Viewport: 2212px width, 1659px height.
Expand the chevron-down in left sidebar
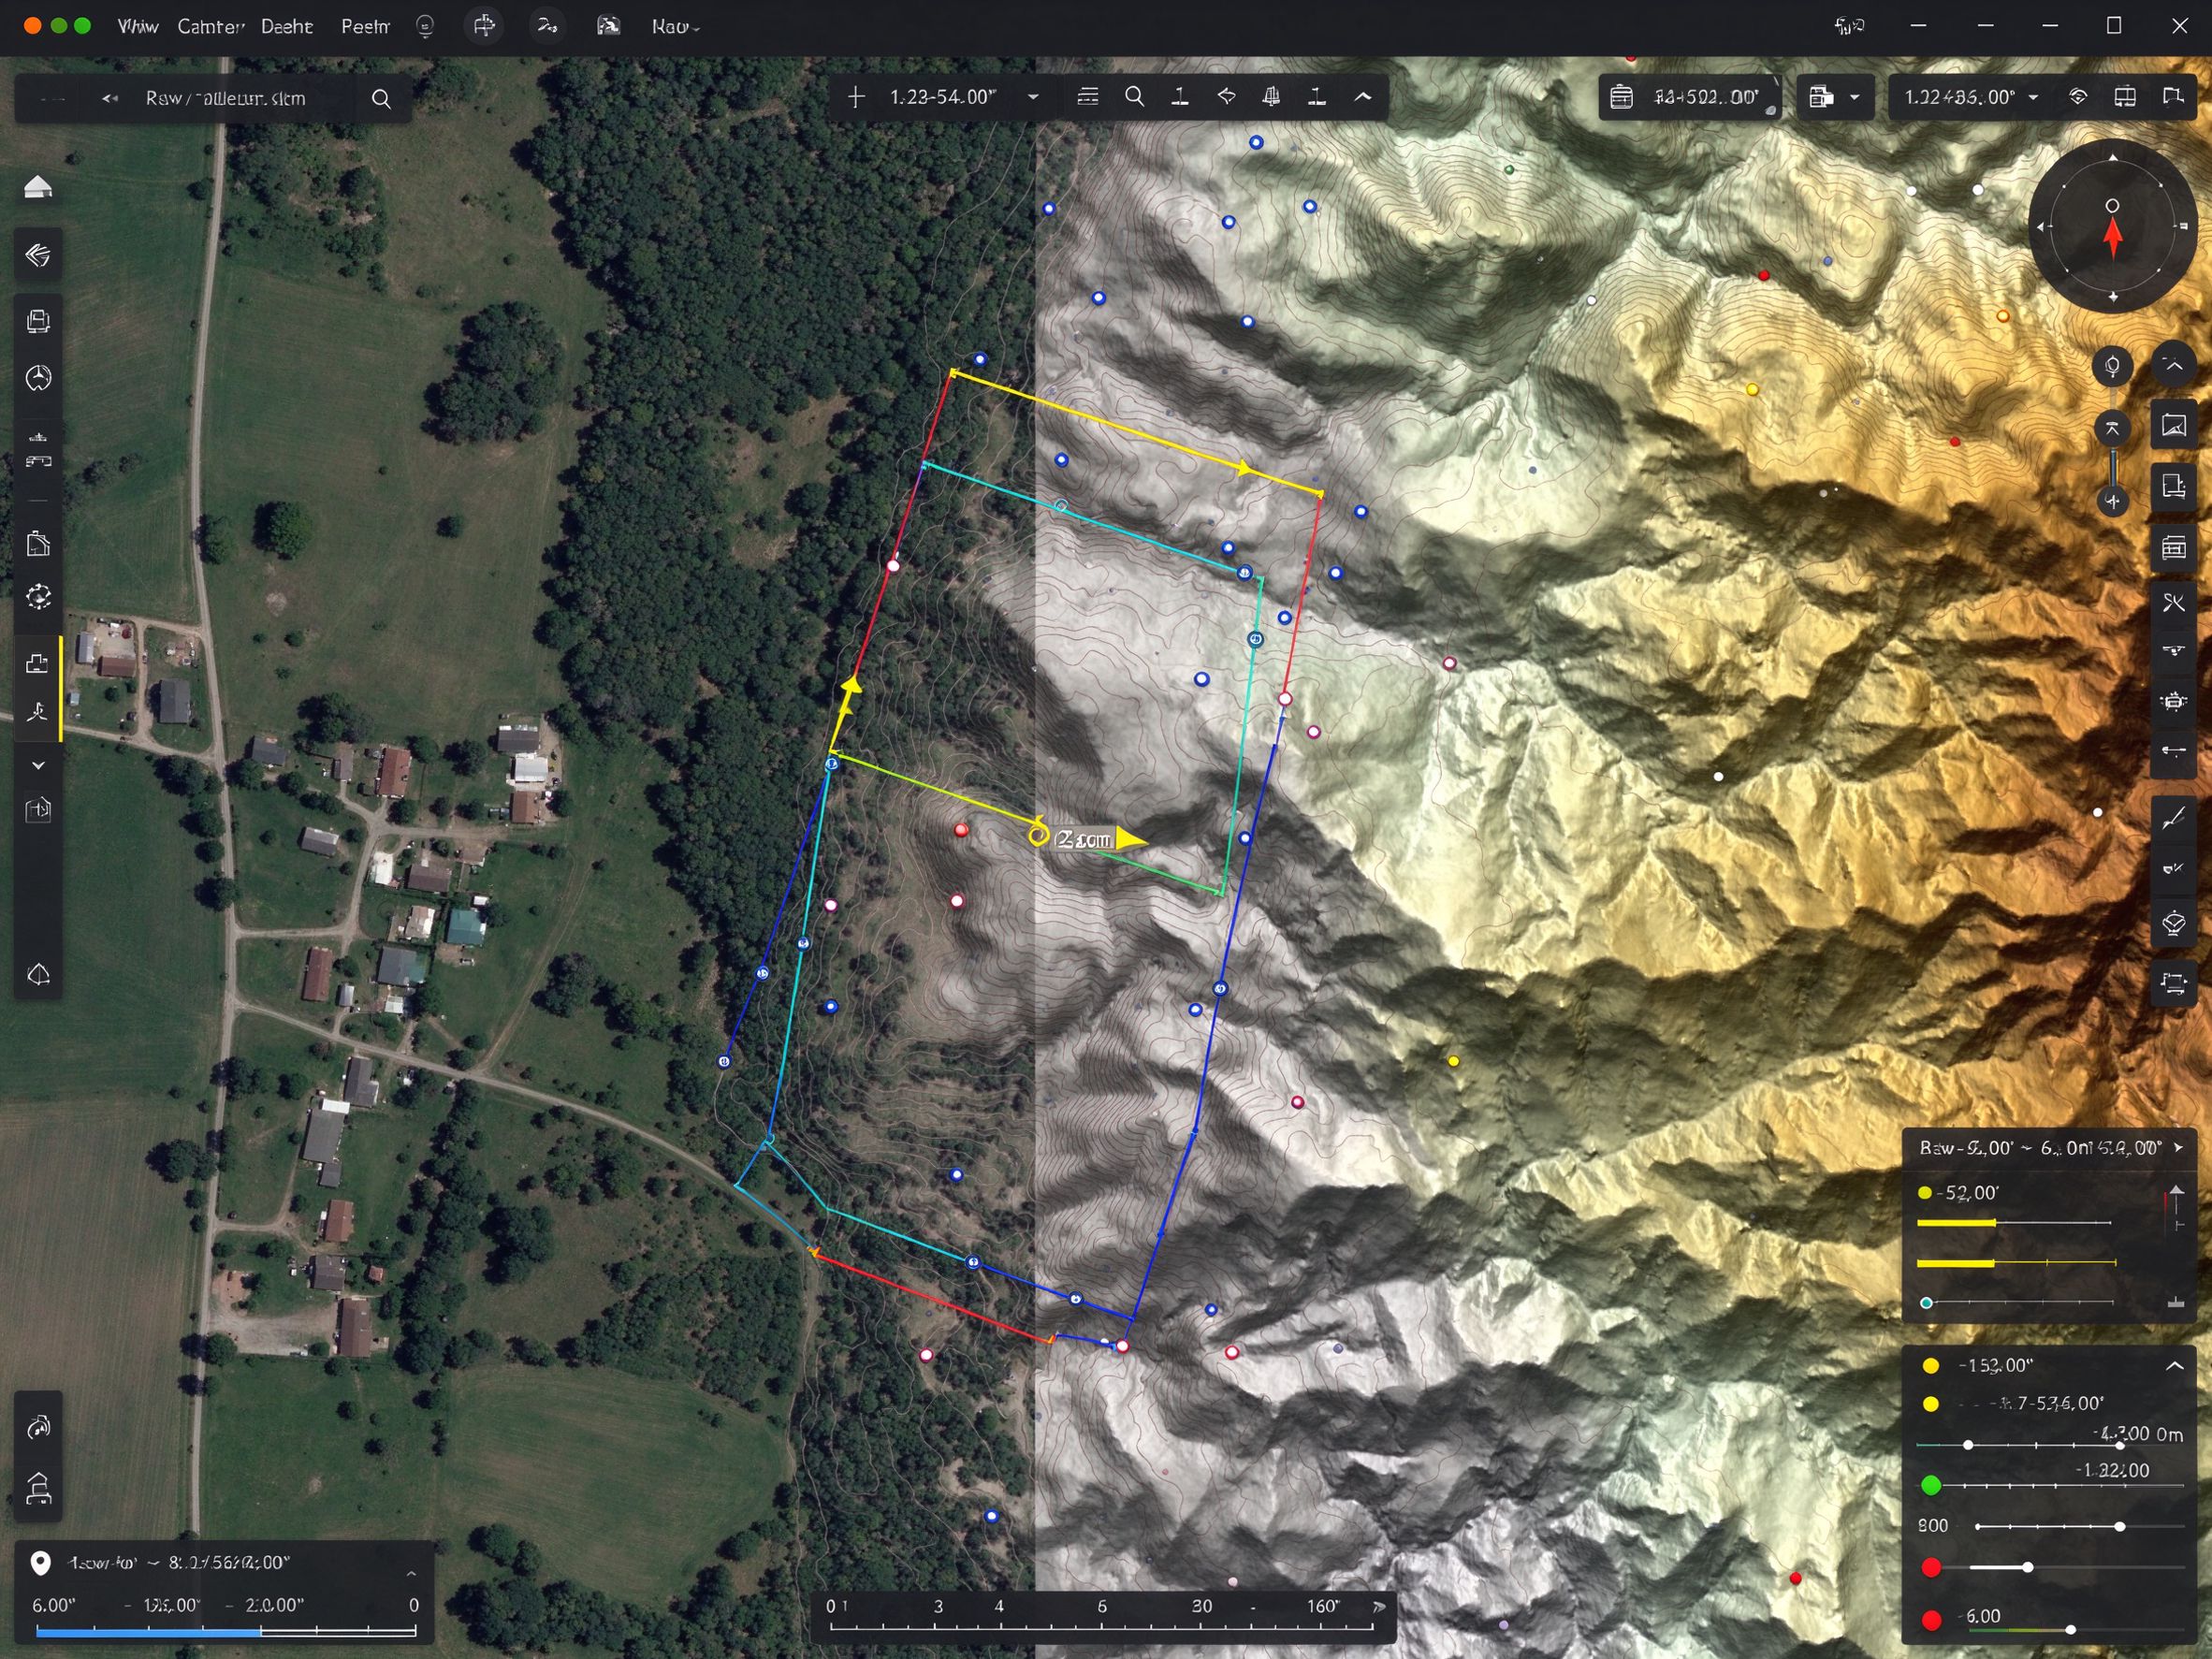click(38, 765)
